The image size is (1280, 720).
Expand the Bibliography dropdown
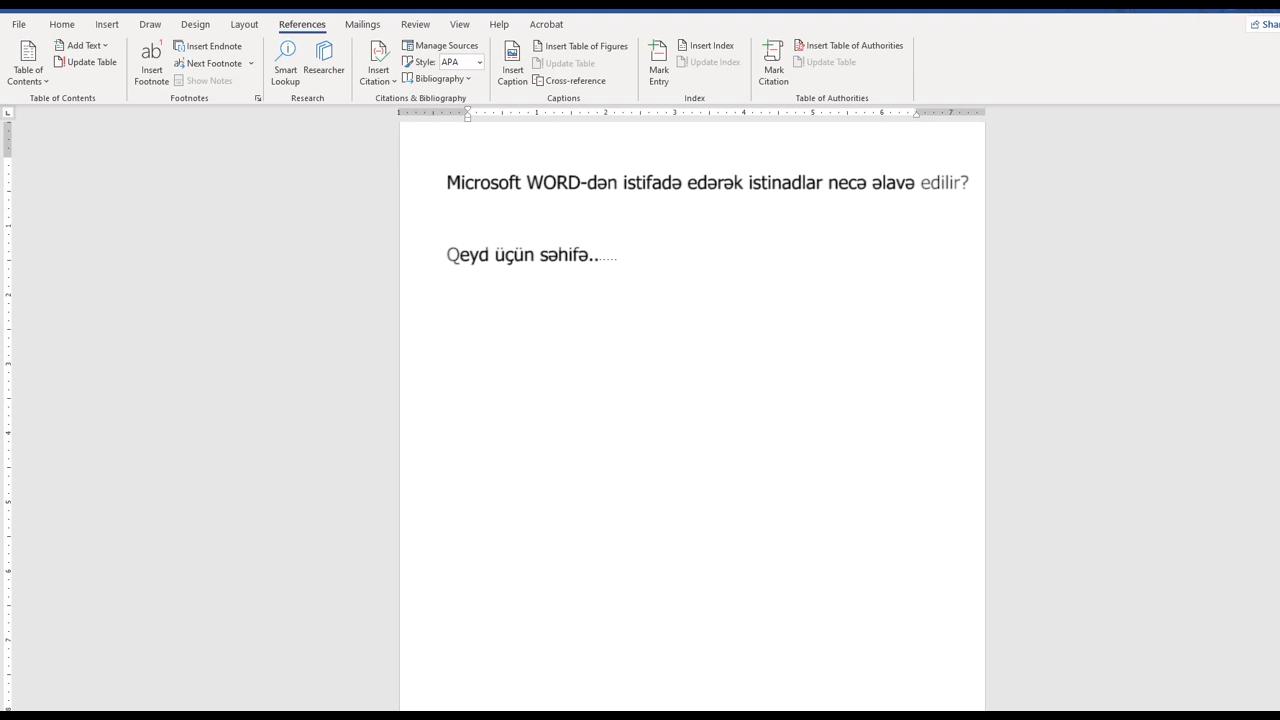[x=436, y=79]
